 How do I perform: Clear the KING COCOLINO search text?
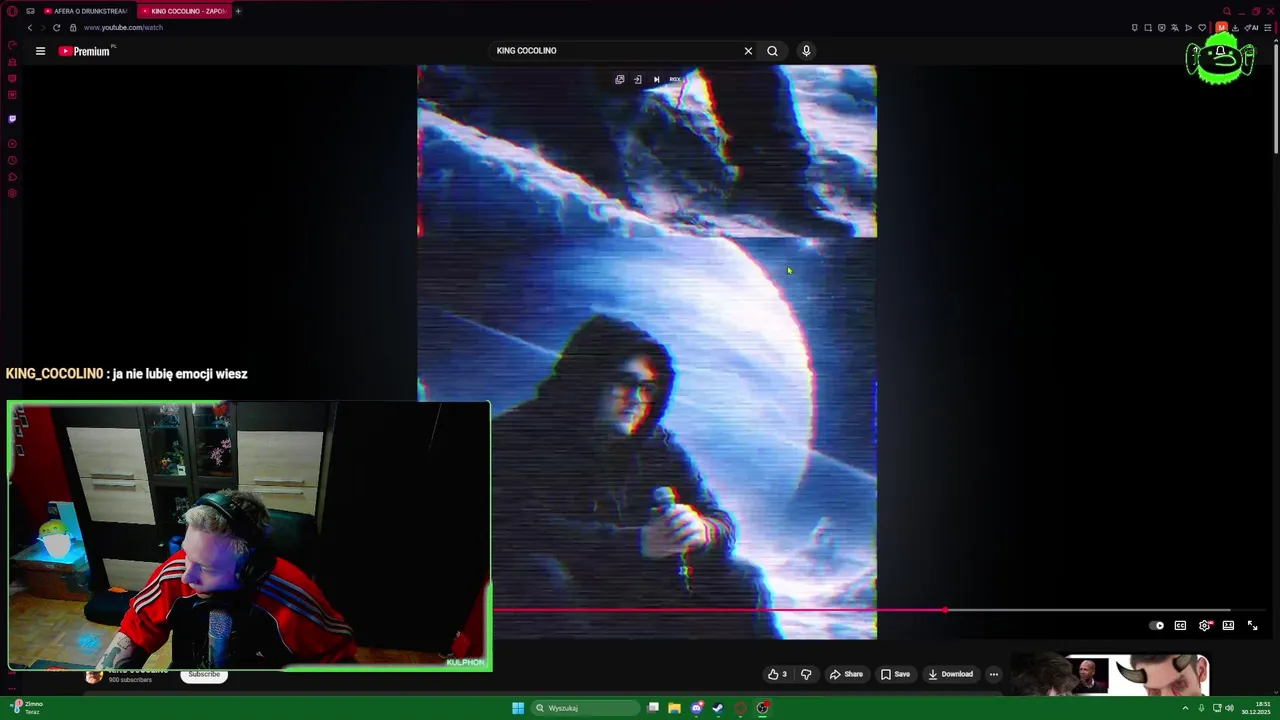(748, 51)
